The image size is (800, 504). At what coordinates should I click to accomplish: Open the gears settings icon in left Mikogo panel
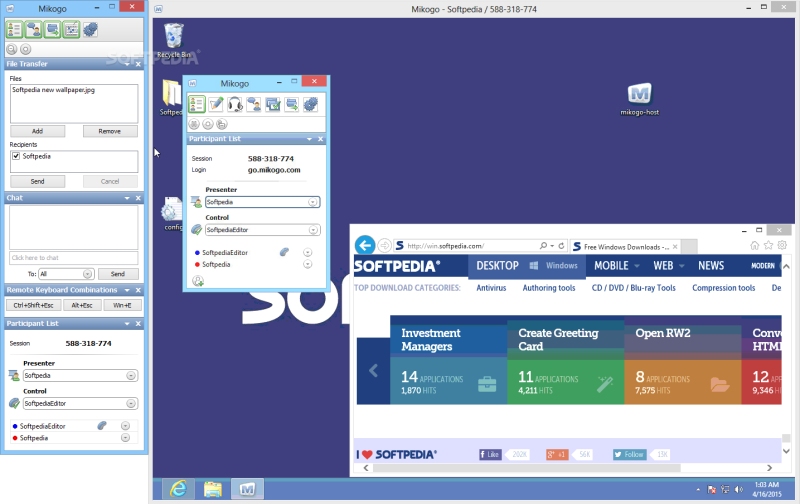pos(90,29)
